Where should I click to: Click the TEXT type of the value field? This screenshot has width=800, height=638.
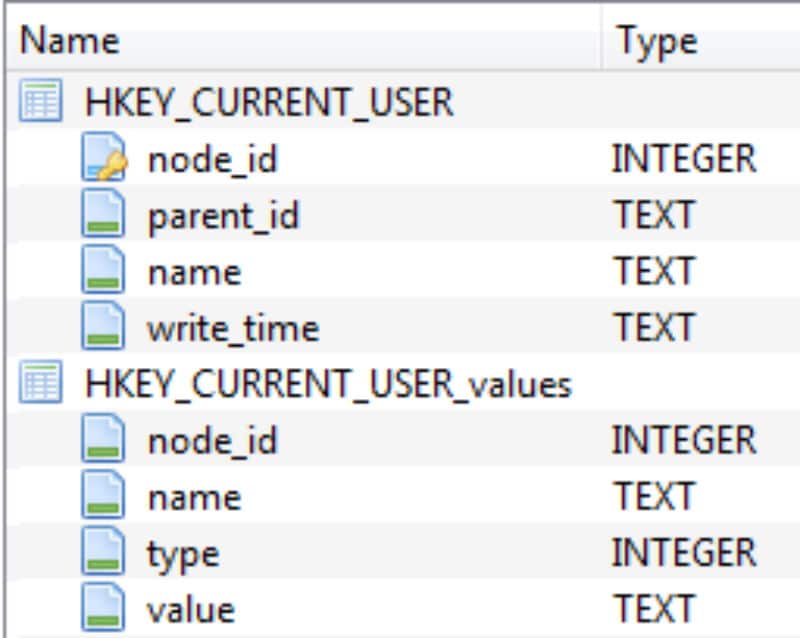[652, 609]
